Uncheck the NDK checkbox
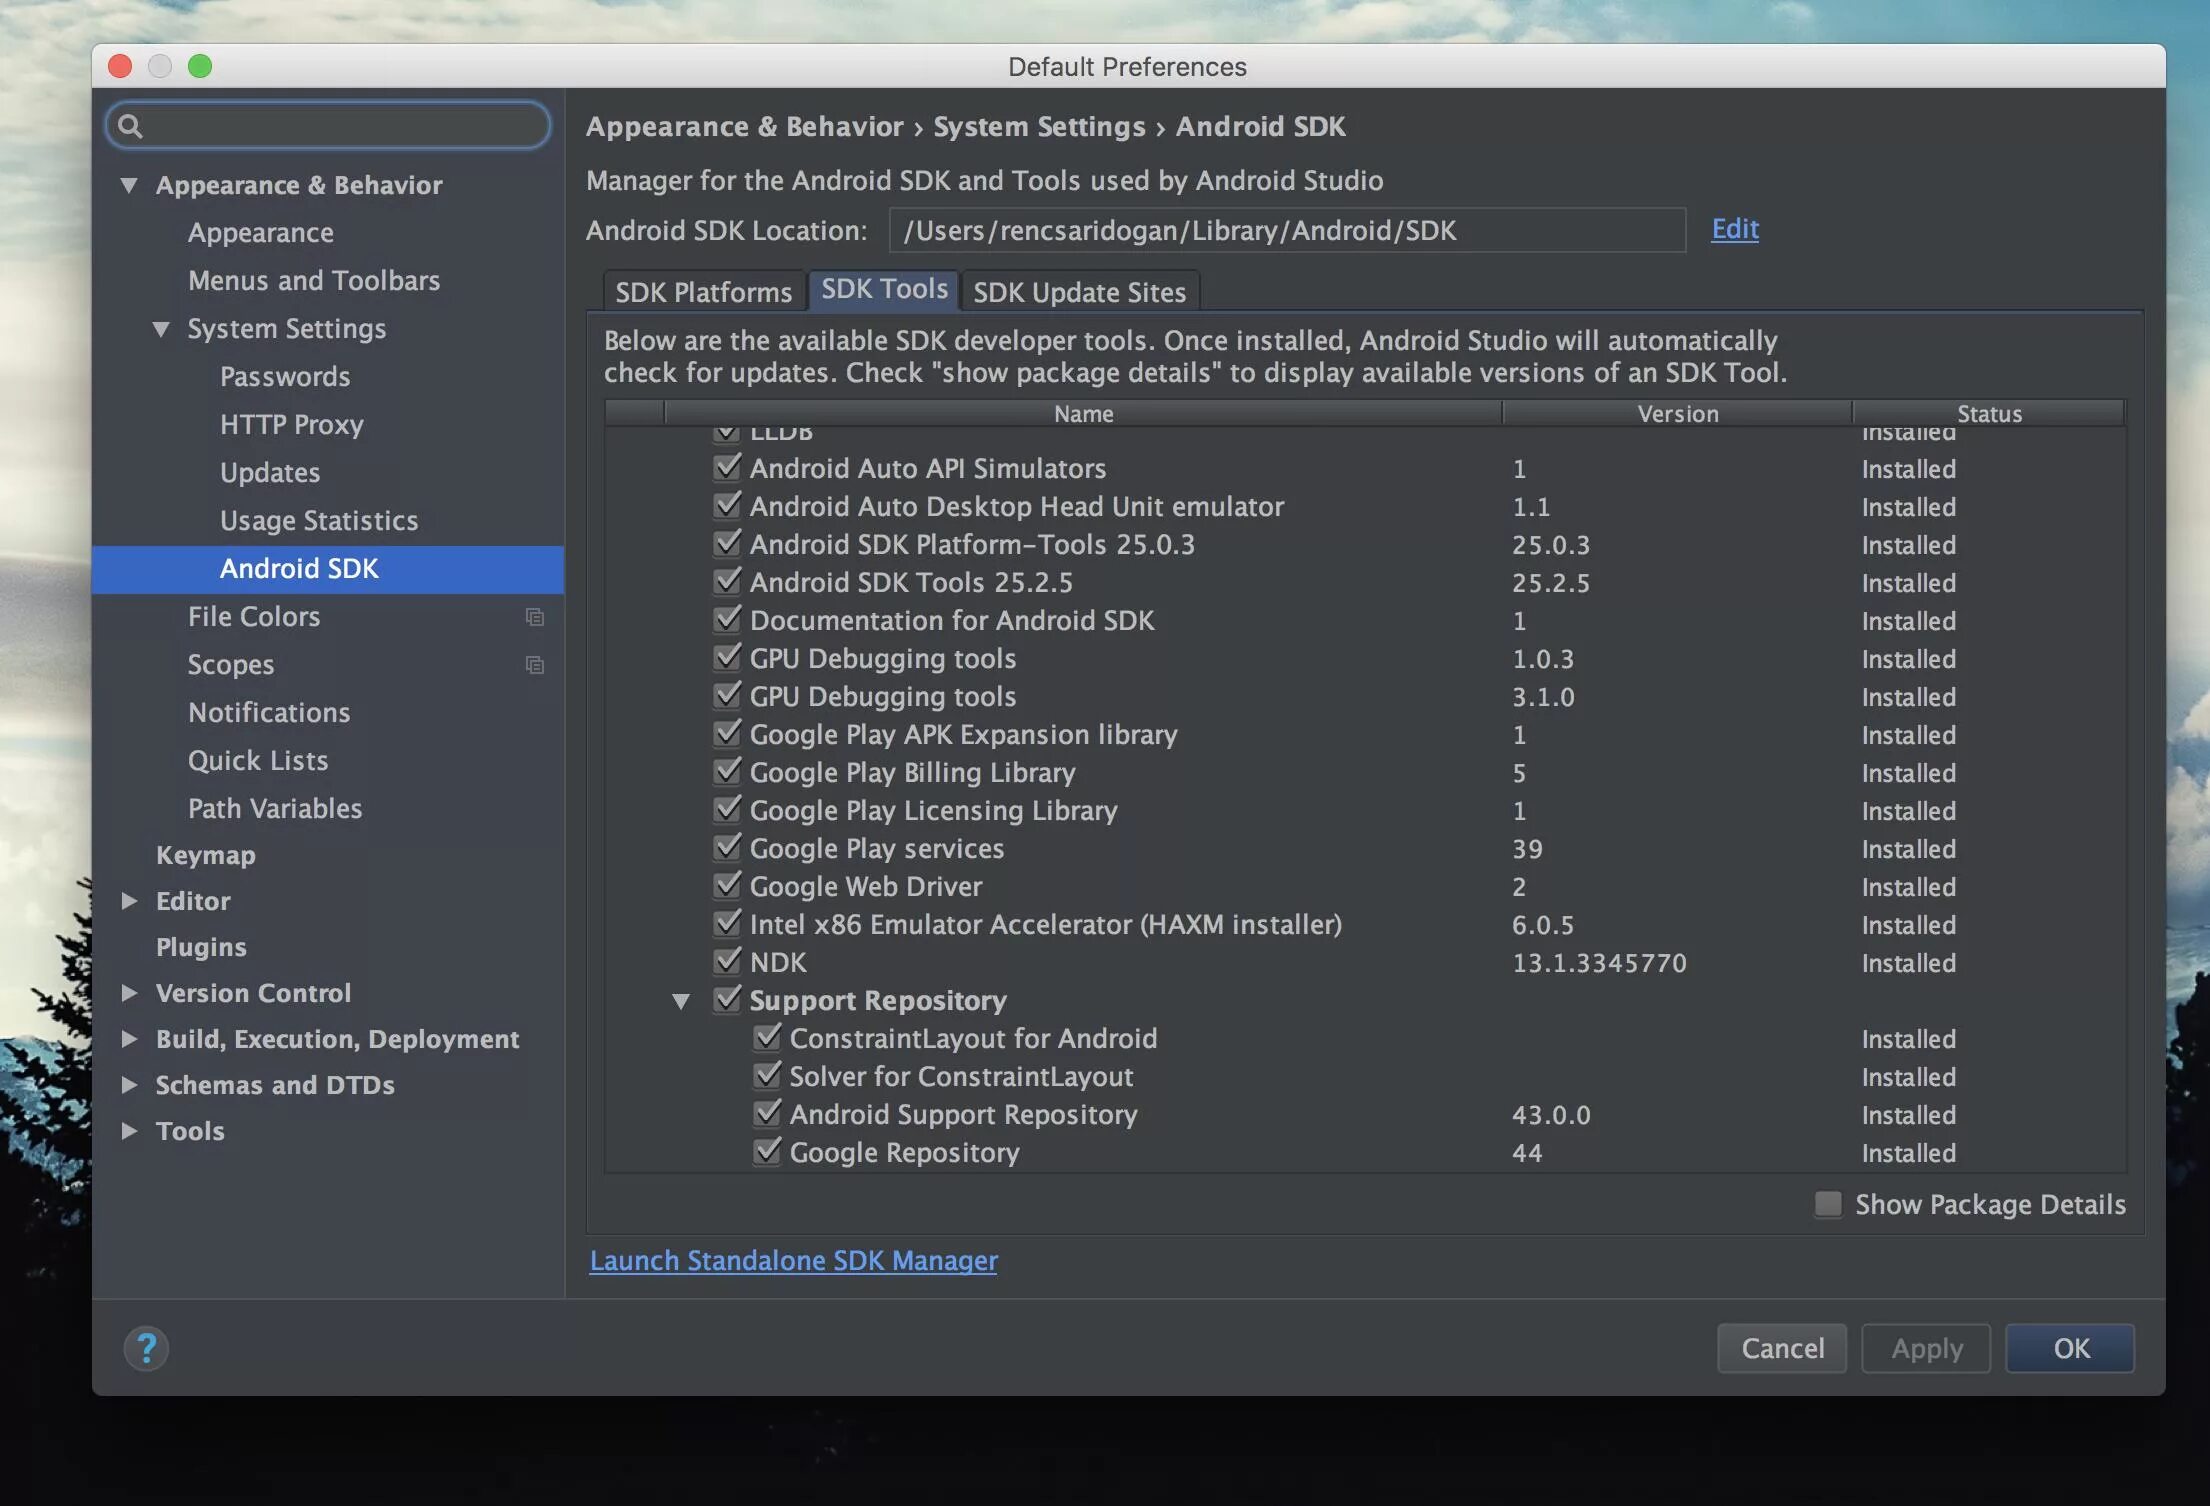This screenshot has height=1506, width=2210. click(727, 962)
